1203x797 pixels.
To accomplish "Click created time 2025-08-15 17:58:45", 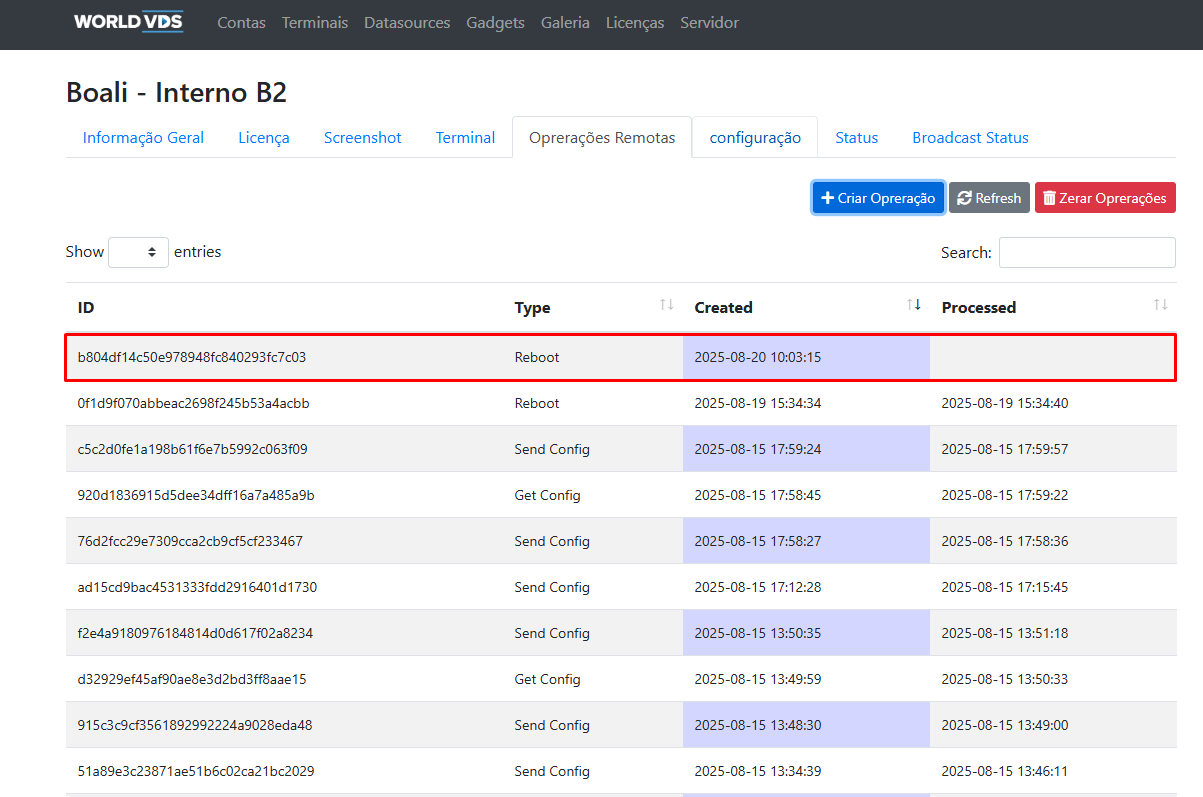I will click(758, 495).
